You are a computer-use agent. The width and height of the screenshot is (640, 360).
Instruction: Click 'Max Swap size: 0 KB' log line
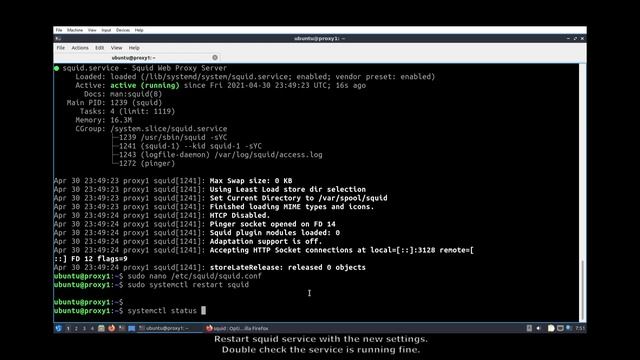click(x=251, y=181)
